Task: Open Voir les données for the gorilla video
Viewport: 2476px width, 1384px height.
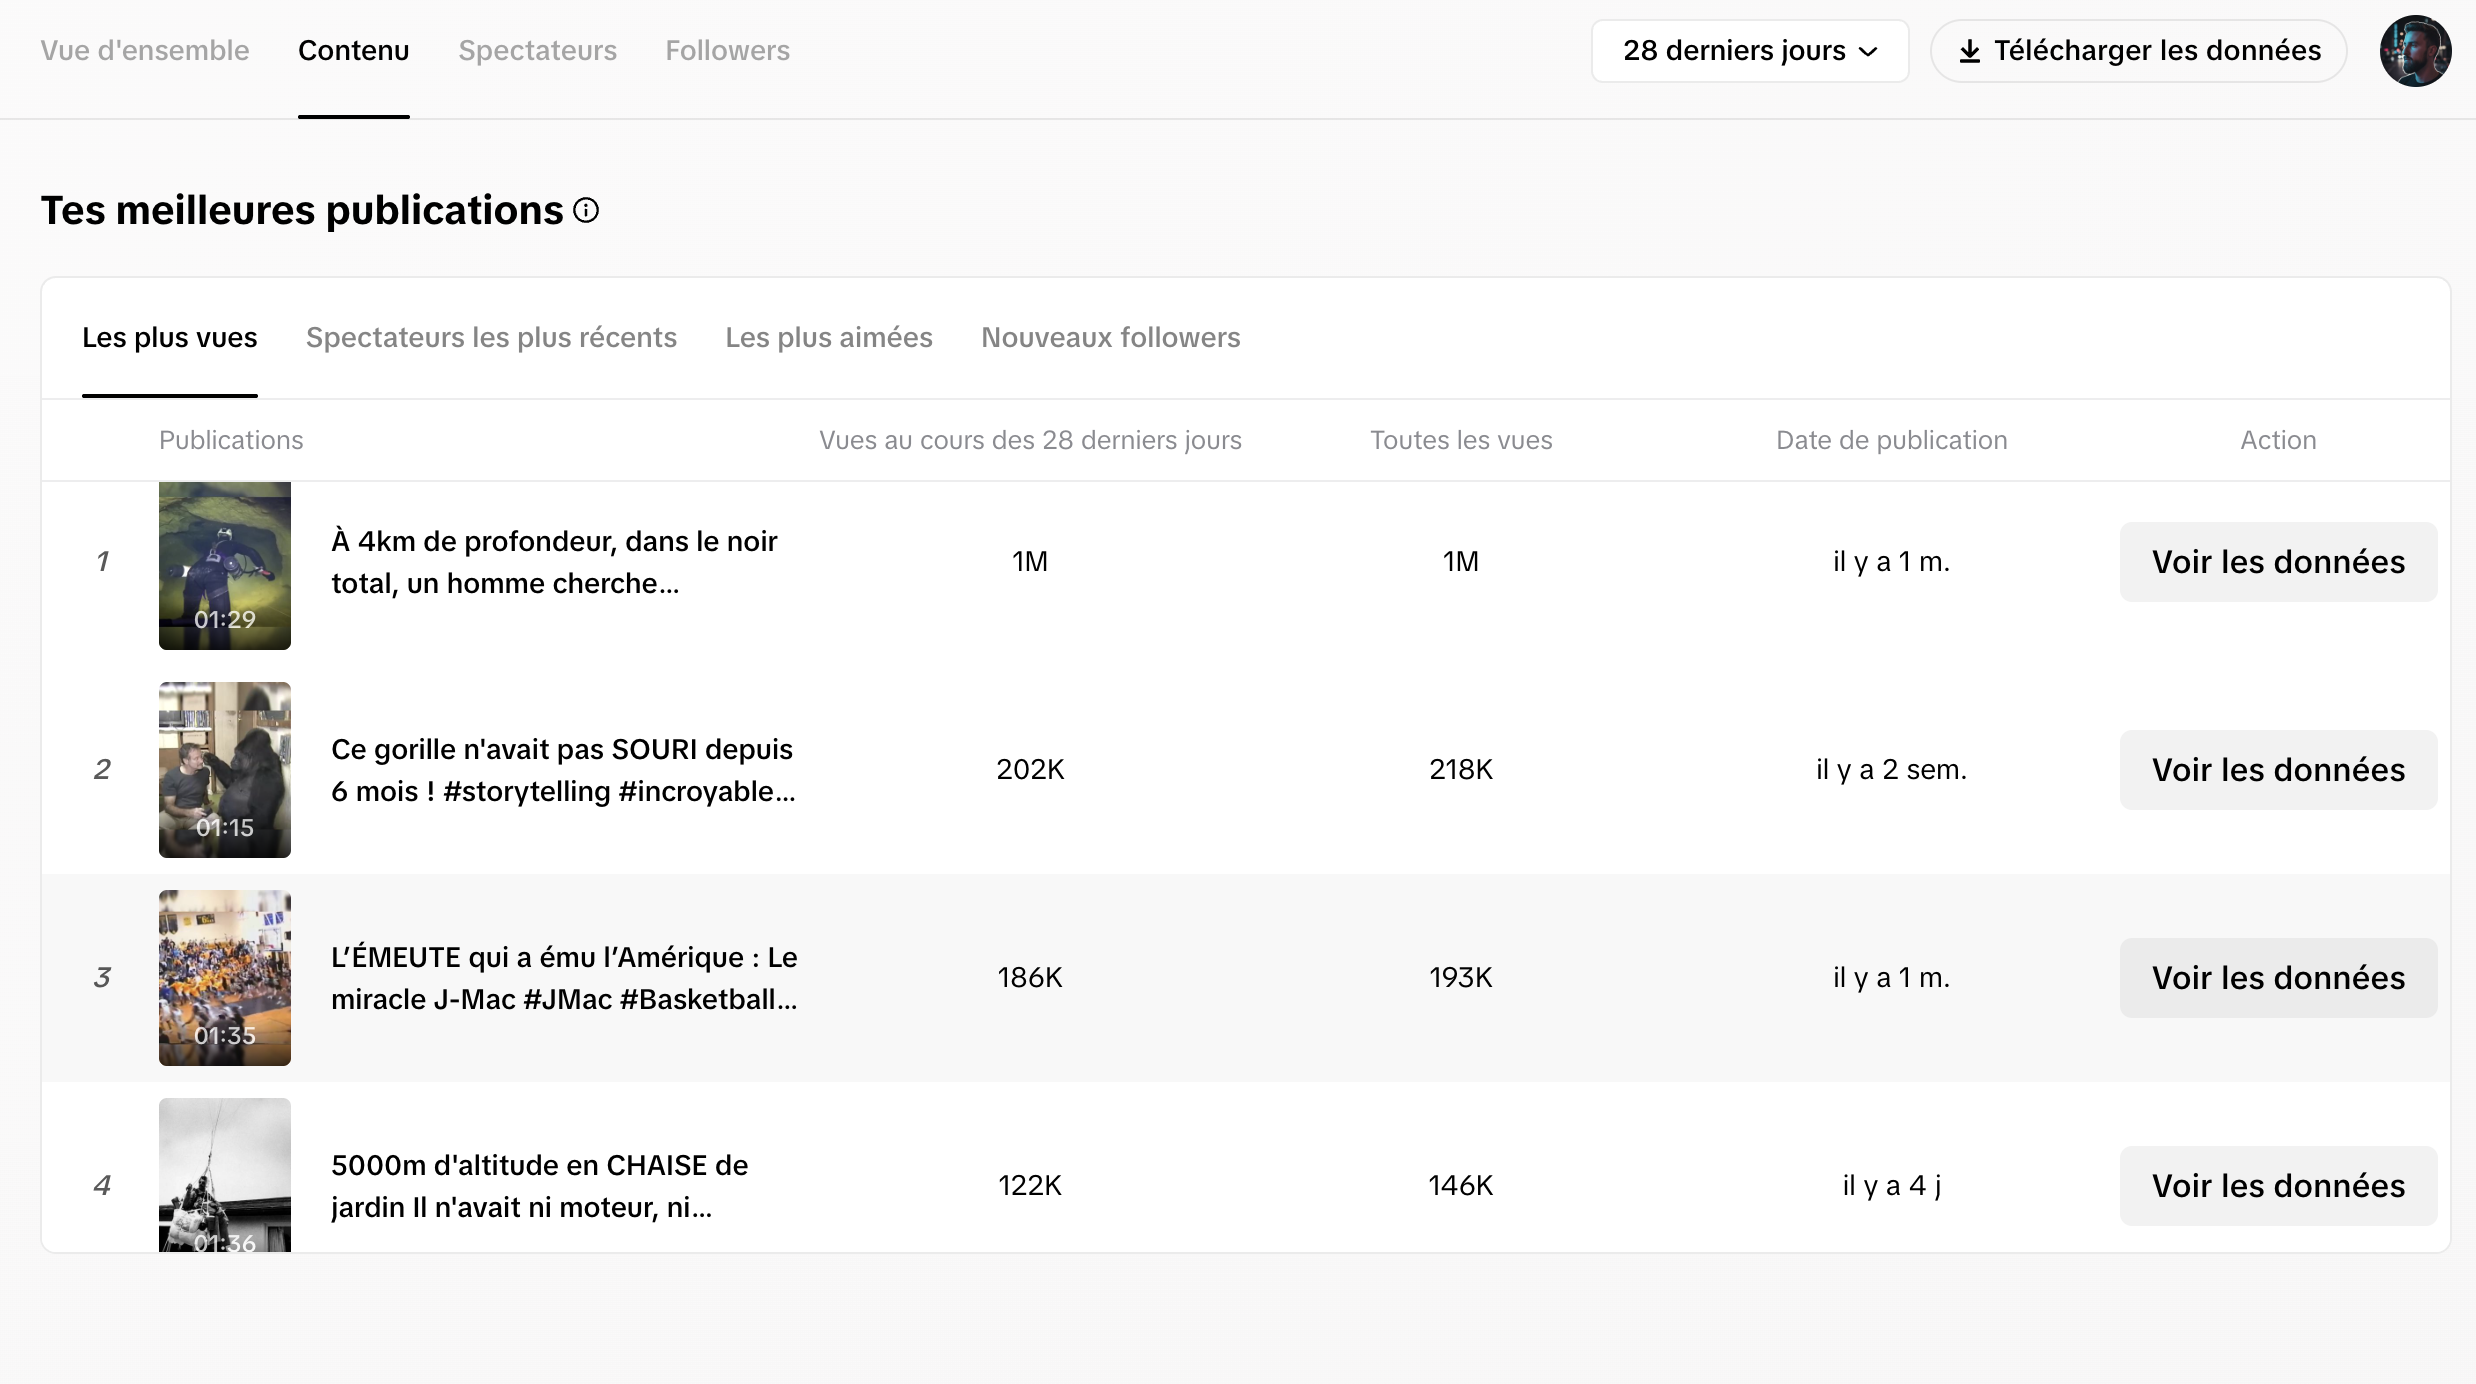Action: [x=2277, y=770]
